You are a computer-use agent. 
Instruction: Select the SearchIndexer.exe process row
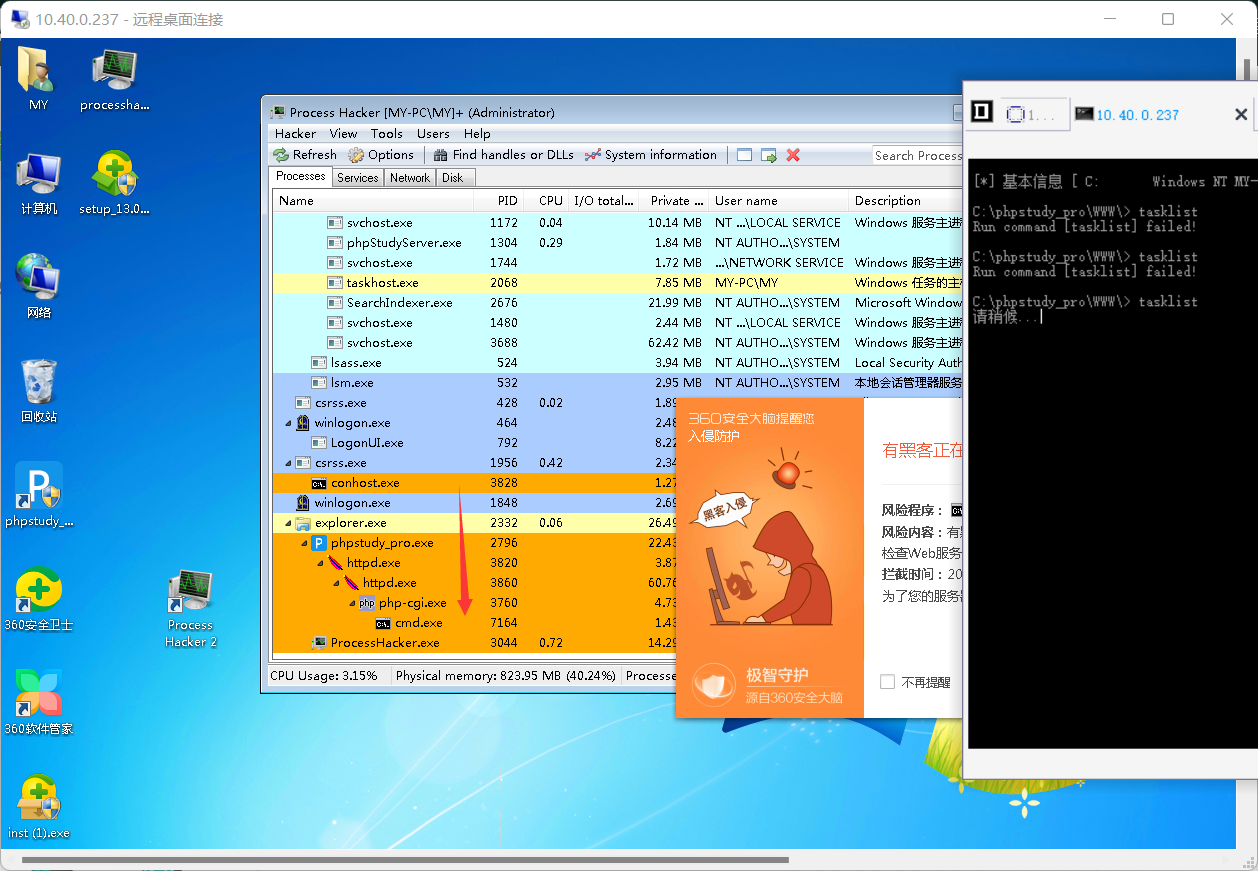click(618, 303)
